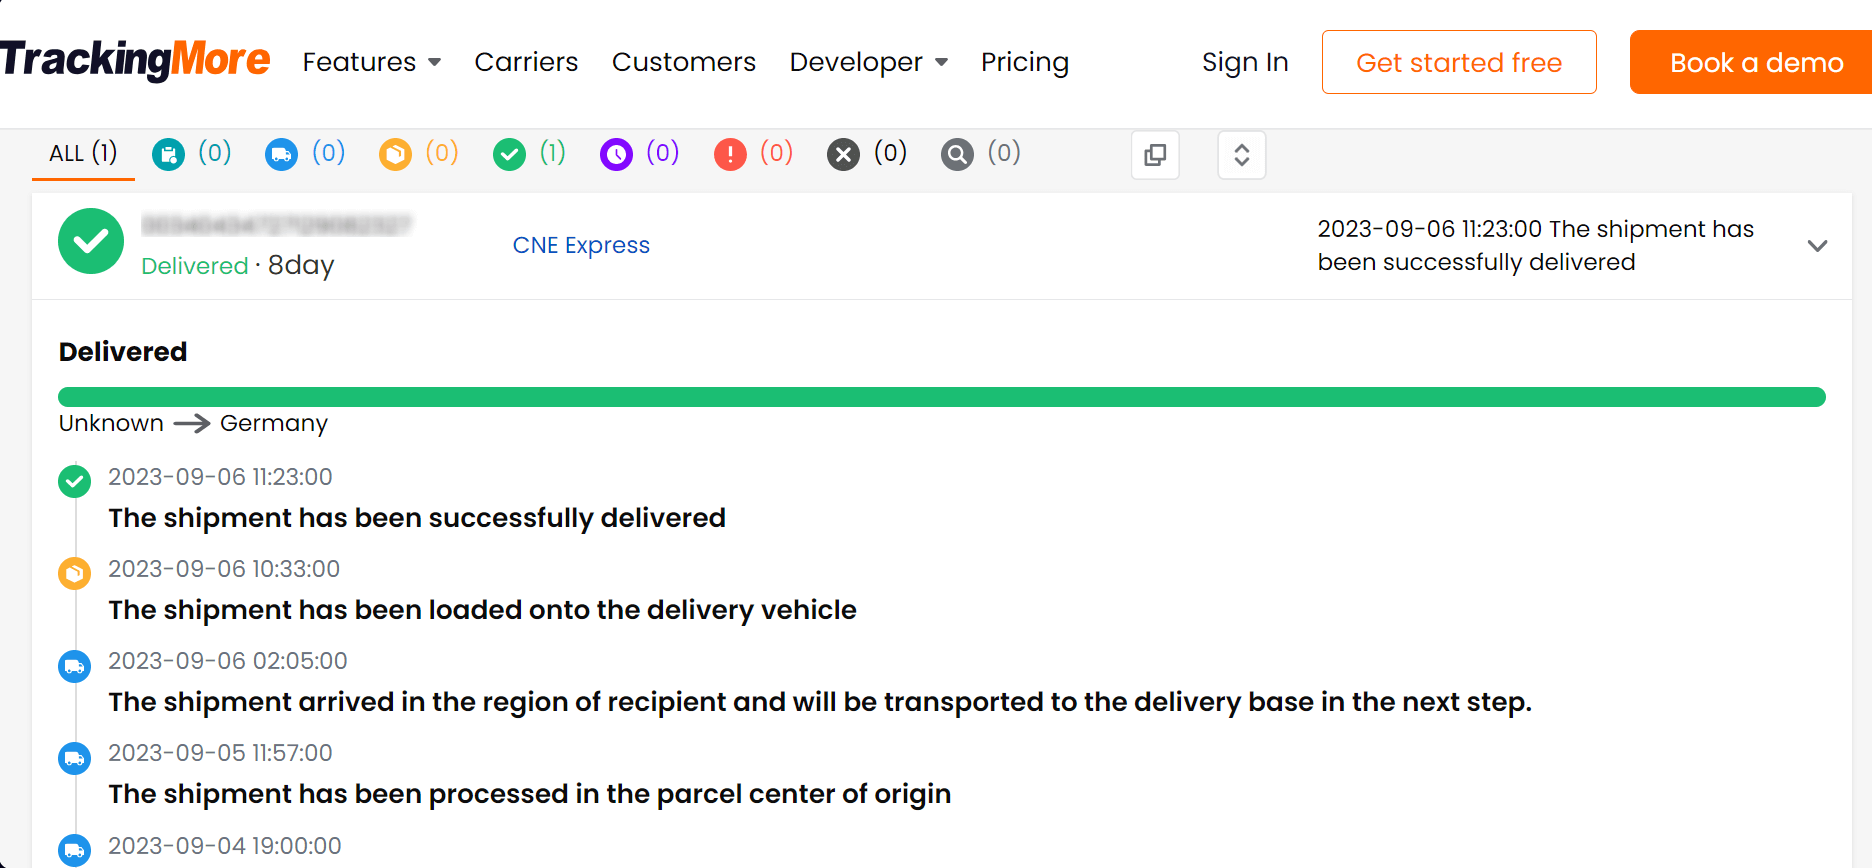
Task: Go to the Carriers page
Action: point(526,62)
